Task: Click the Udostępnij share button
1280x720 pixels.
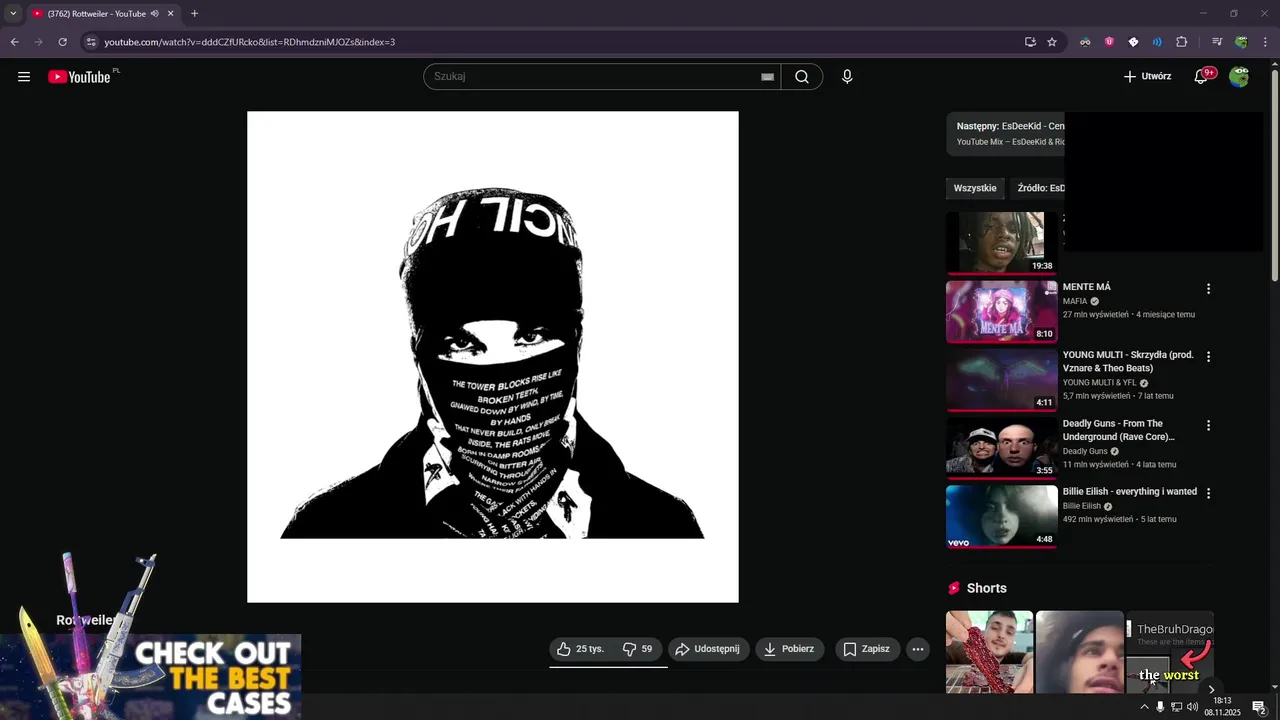Action: (708, 649)
